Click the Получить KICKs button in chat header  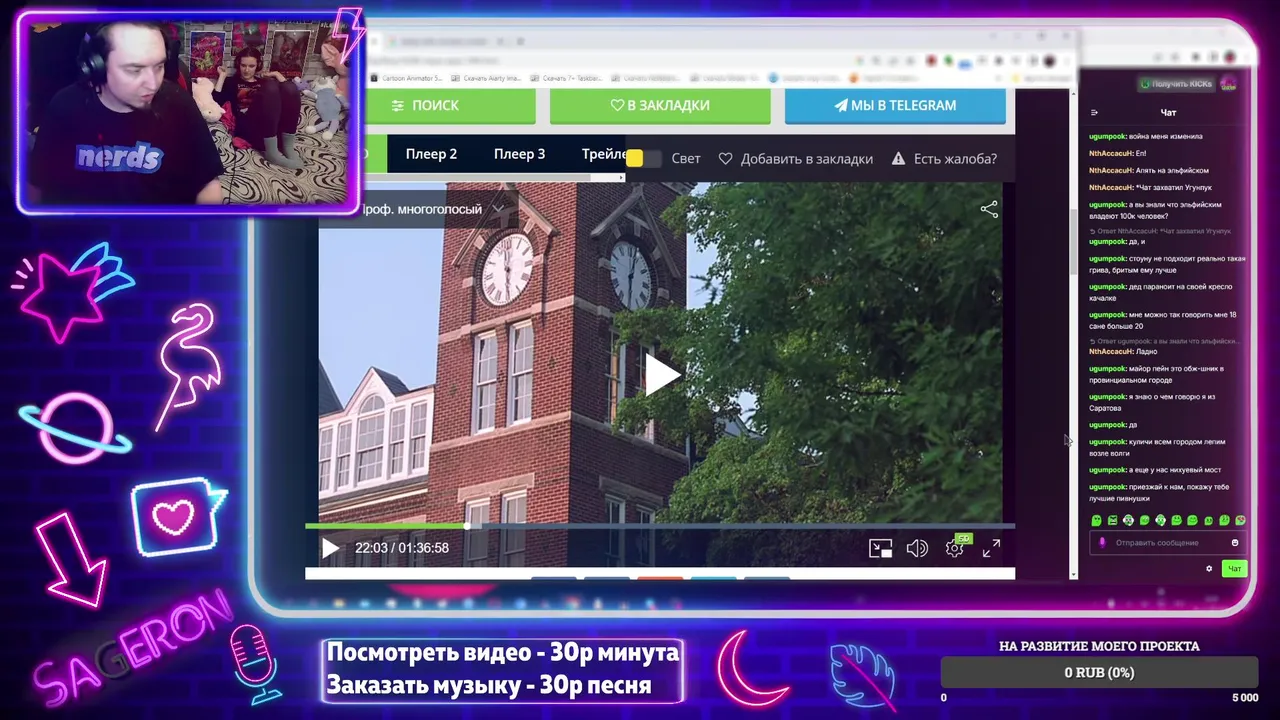(1176, 84)
